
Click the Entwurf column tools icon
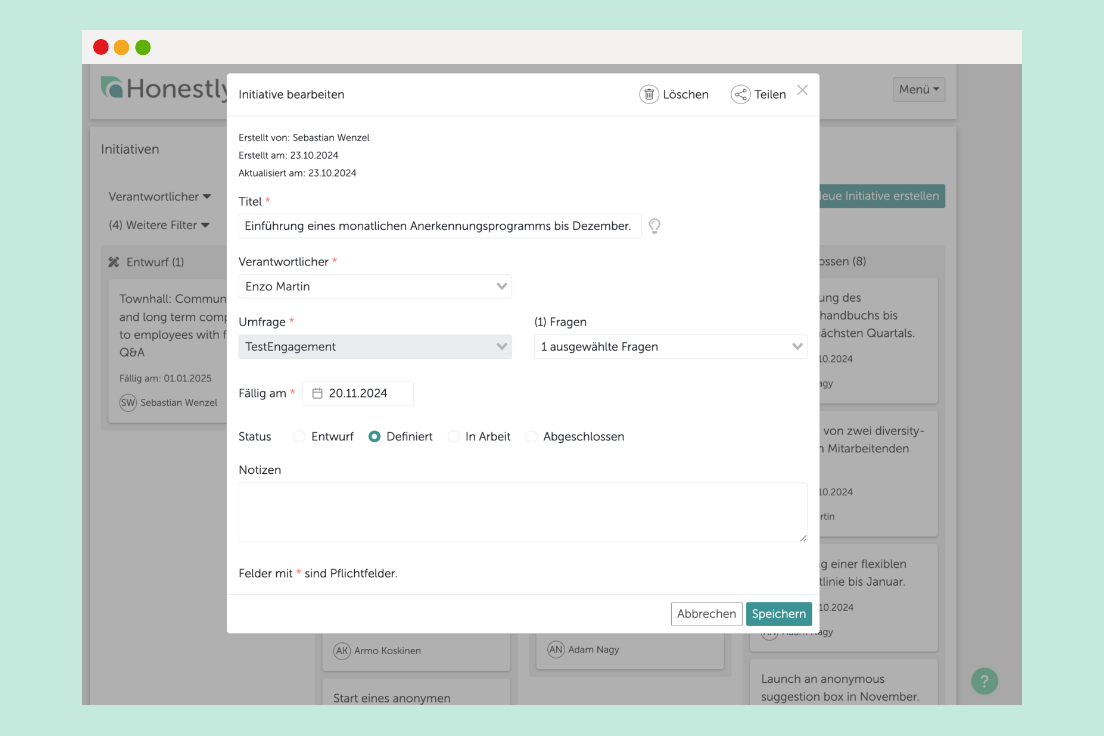(113, 262)
